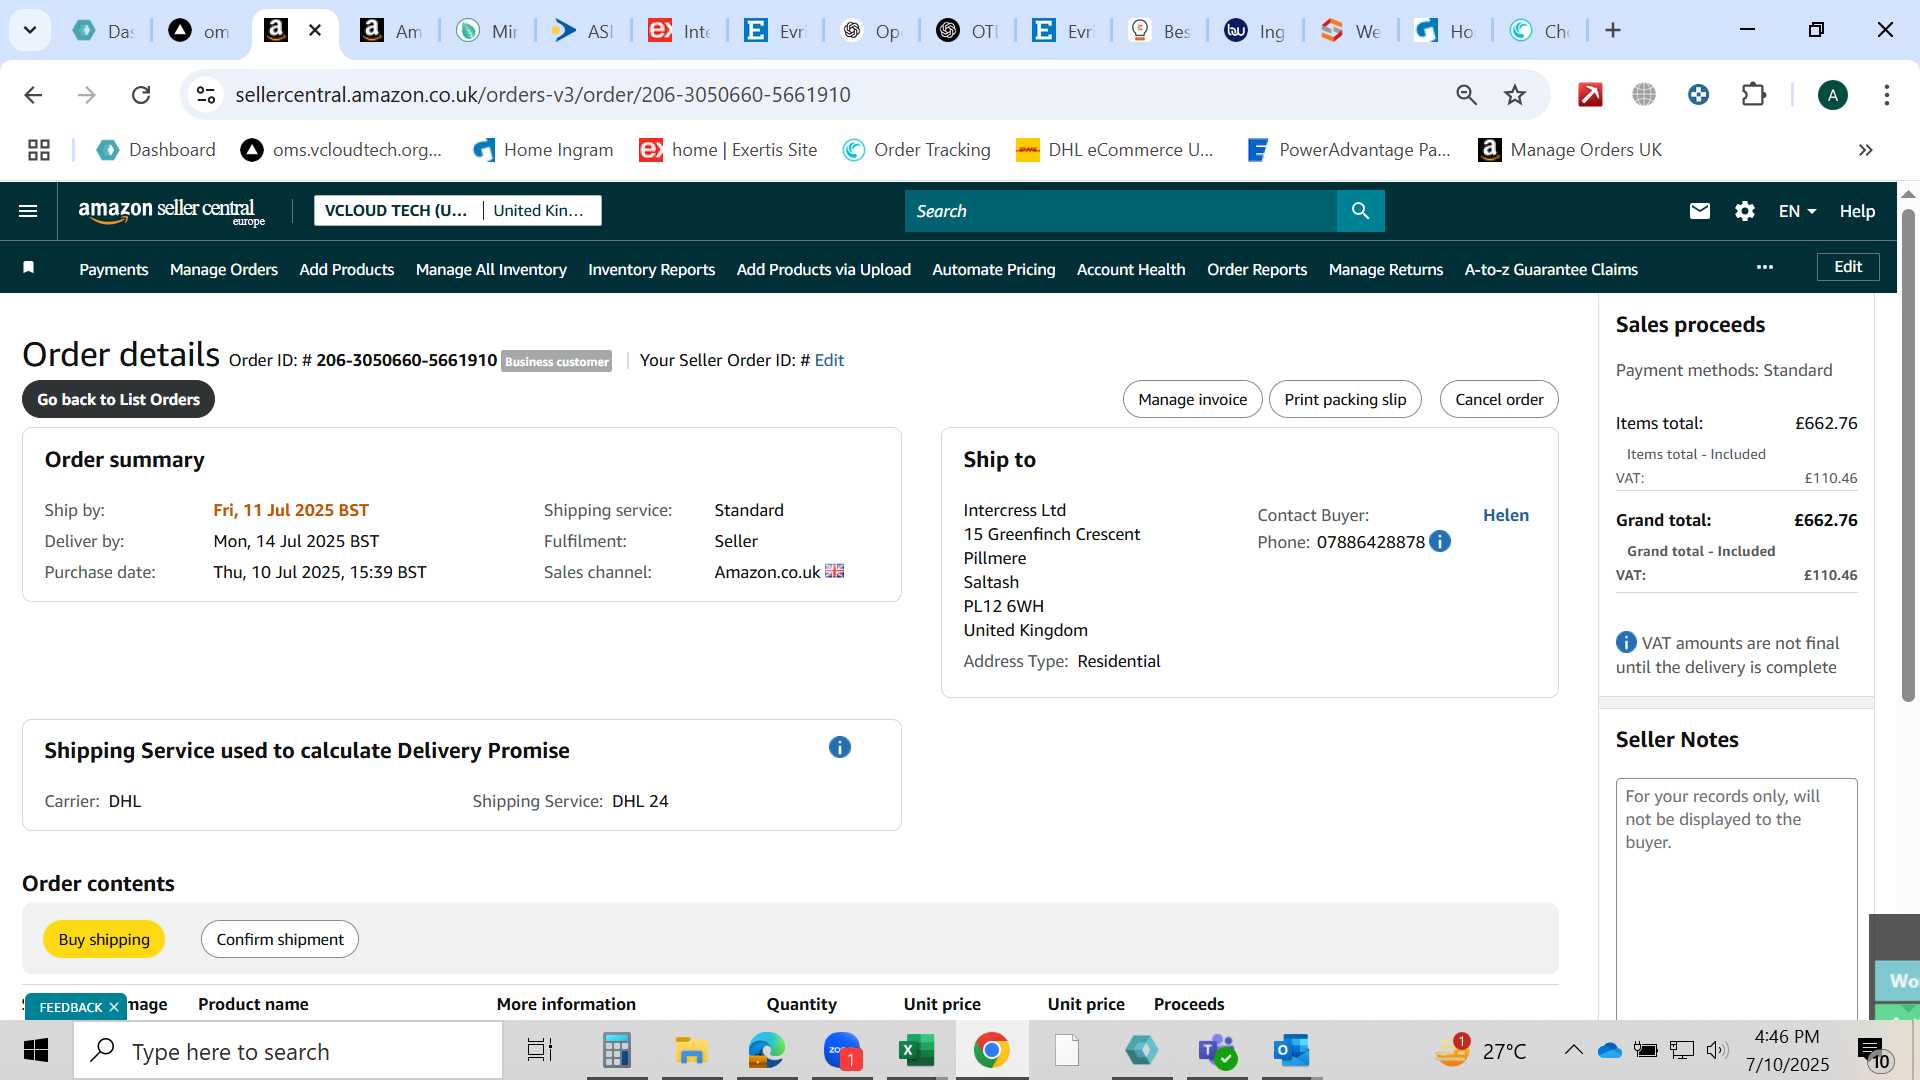The image size is (1920, 1080).
Task: Open the settings gear icon
Action: [1745, 211]
